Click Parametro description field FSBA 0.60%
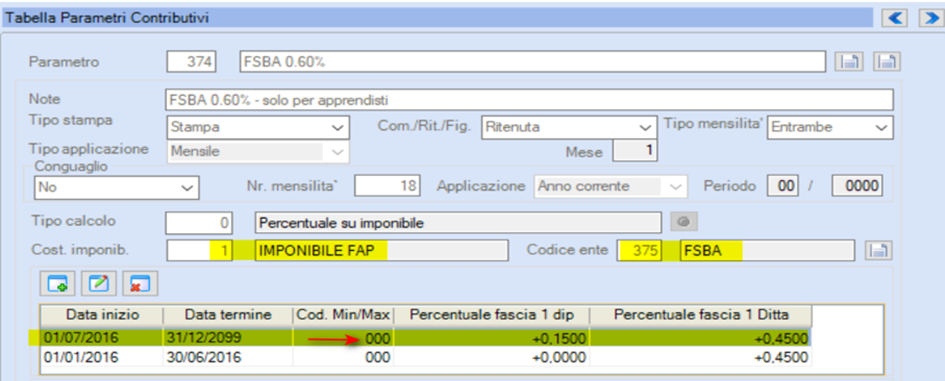Viewport: 945px width, 381px height. [533, 62]
